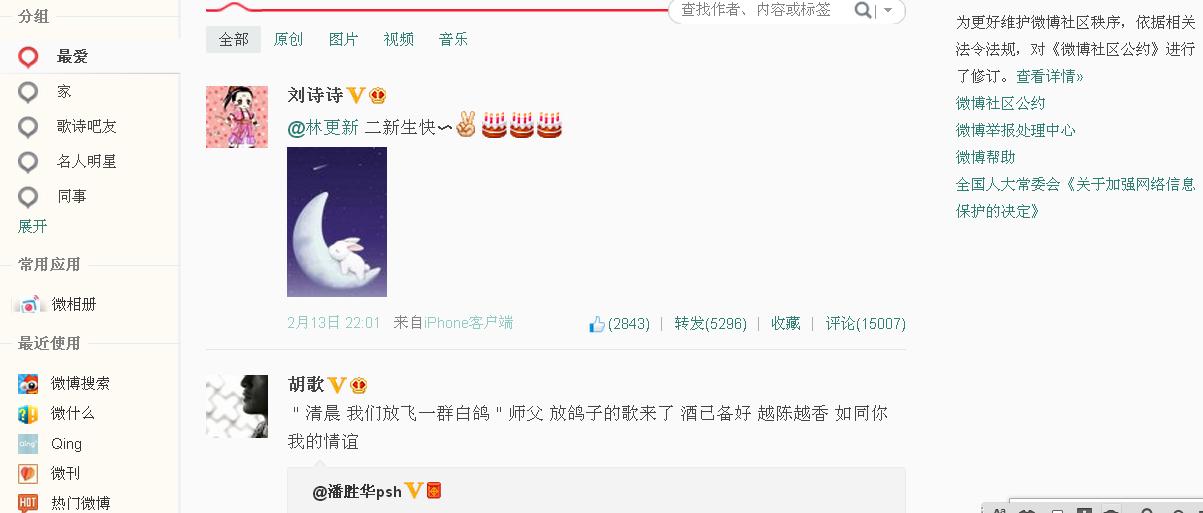The height and width of the screenshot is (513, 1203).
Task: Open the 热门微博 HOT icon
Action: [x=28, y=502]
